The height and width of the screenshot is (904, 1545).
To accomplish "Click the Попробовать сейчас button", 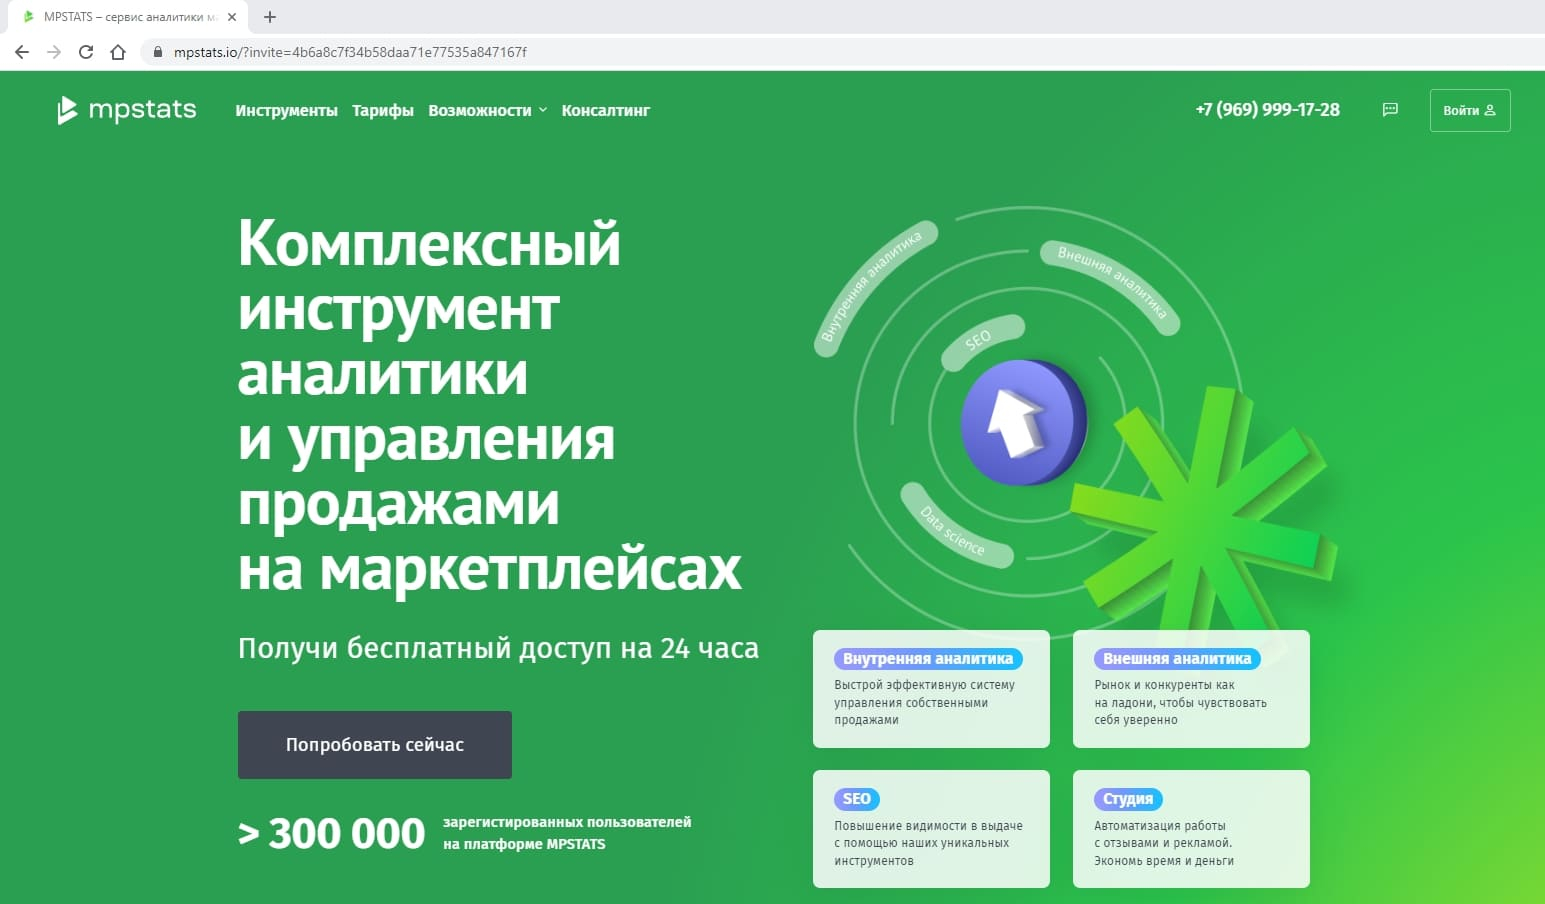I will 375,745.
